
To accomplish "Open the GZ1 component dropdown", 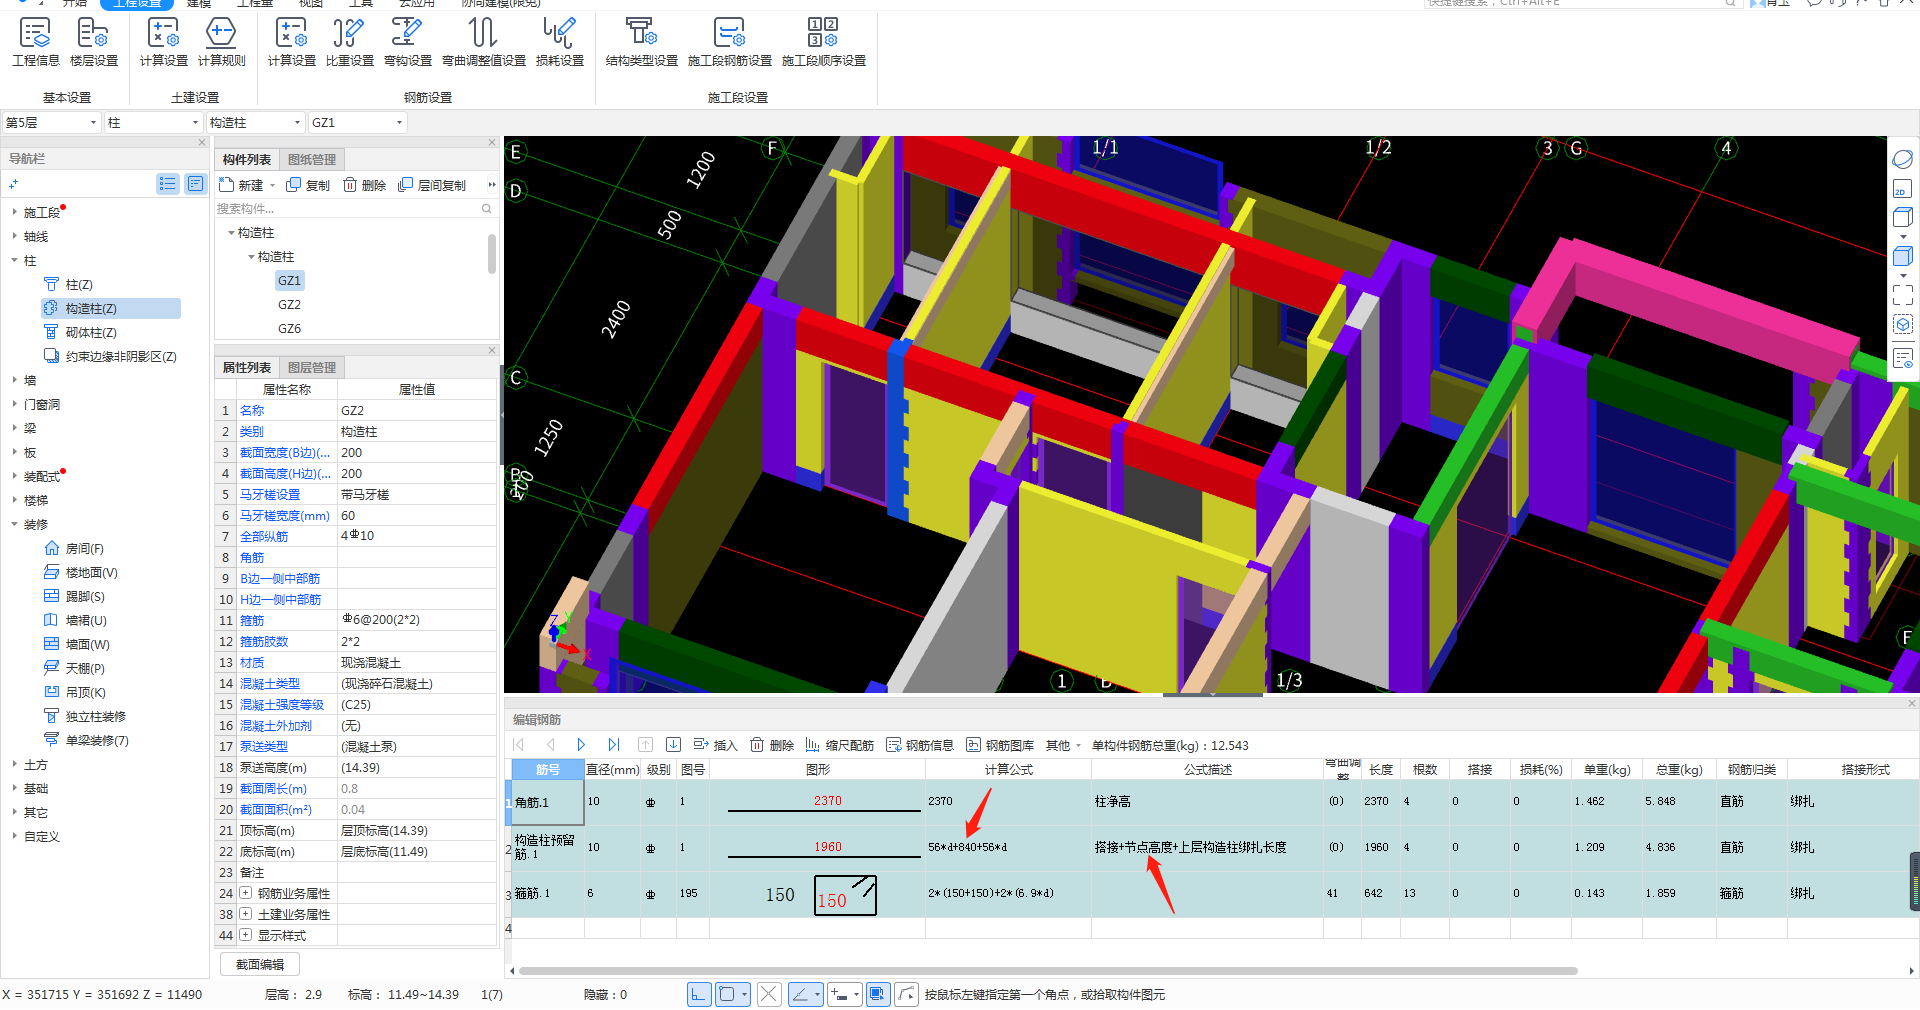I will (357, 122).
